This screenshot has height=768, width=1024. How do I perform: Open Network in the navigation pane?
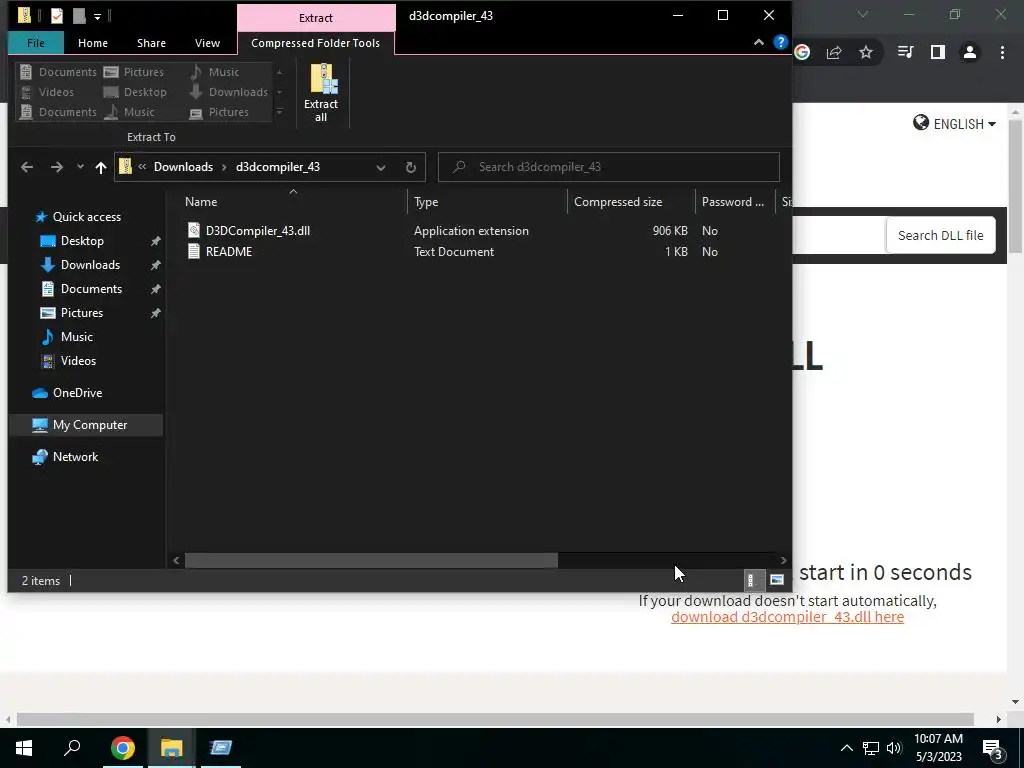(76, 457)
